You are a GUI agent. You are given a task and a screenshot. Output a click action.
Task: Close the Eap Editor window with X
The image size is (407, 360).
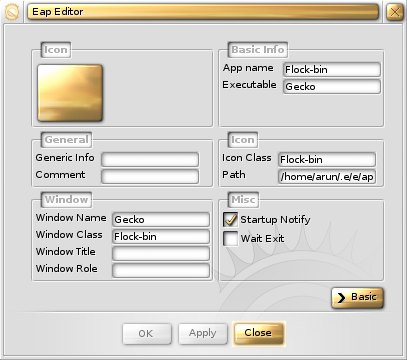pos(395,12)
